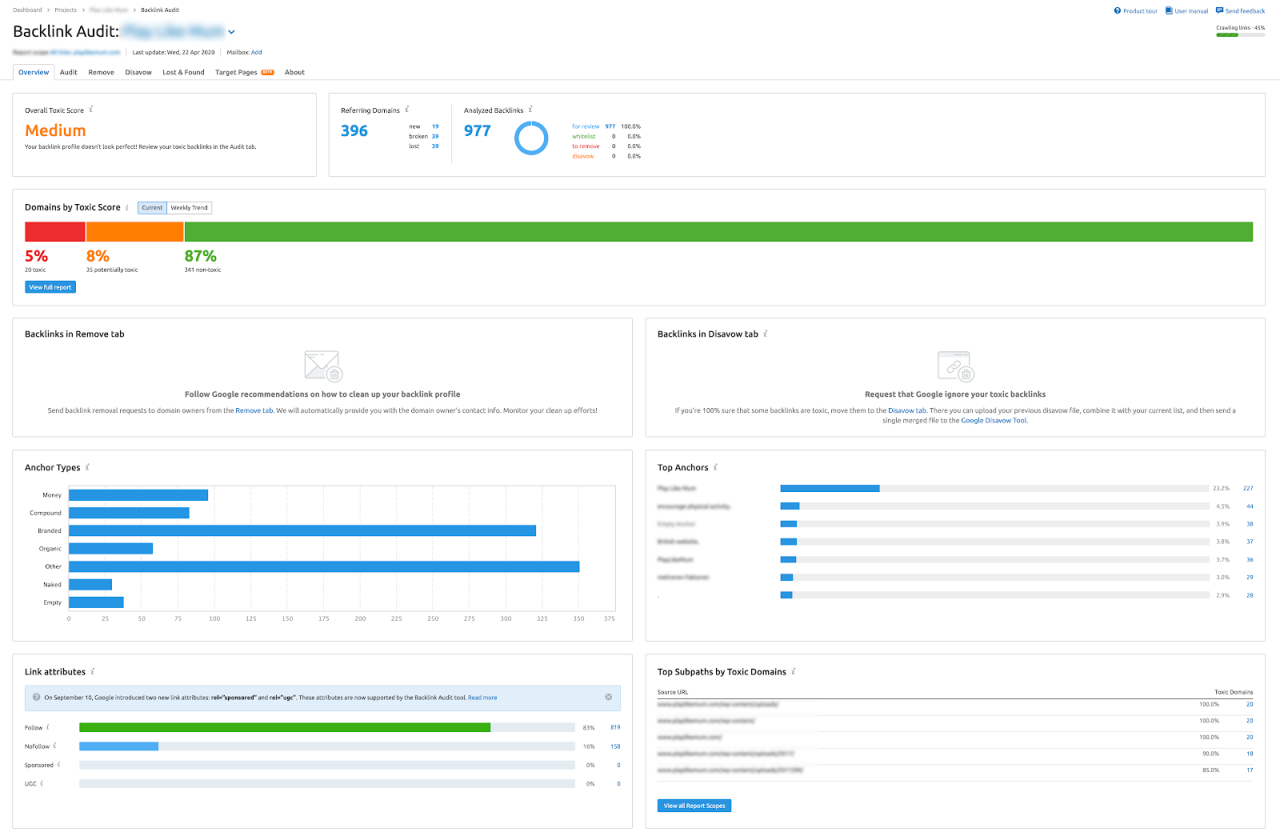Click the for review count 977

610,127
